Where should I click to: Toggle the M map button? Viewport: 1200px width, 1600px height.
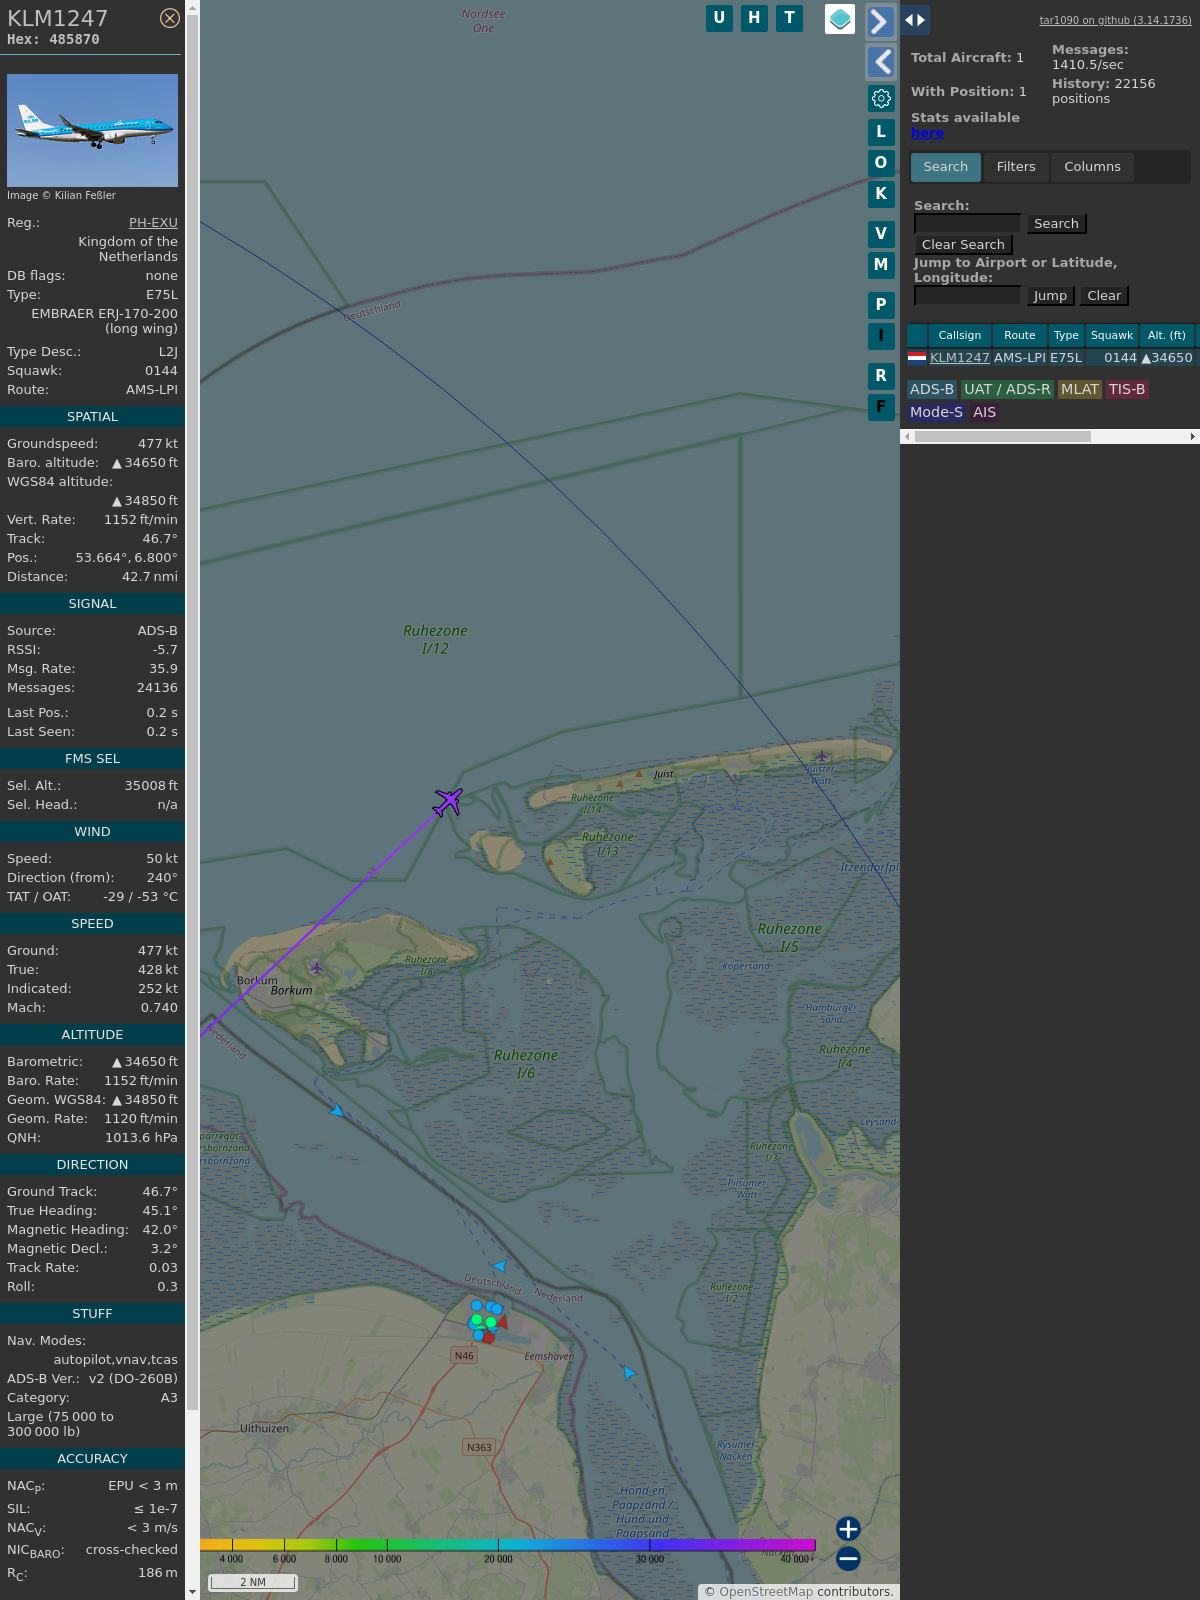coord(881,265)
